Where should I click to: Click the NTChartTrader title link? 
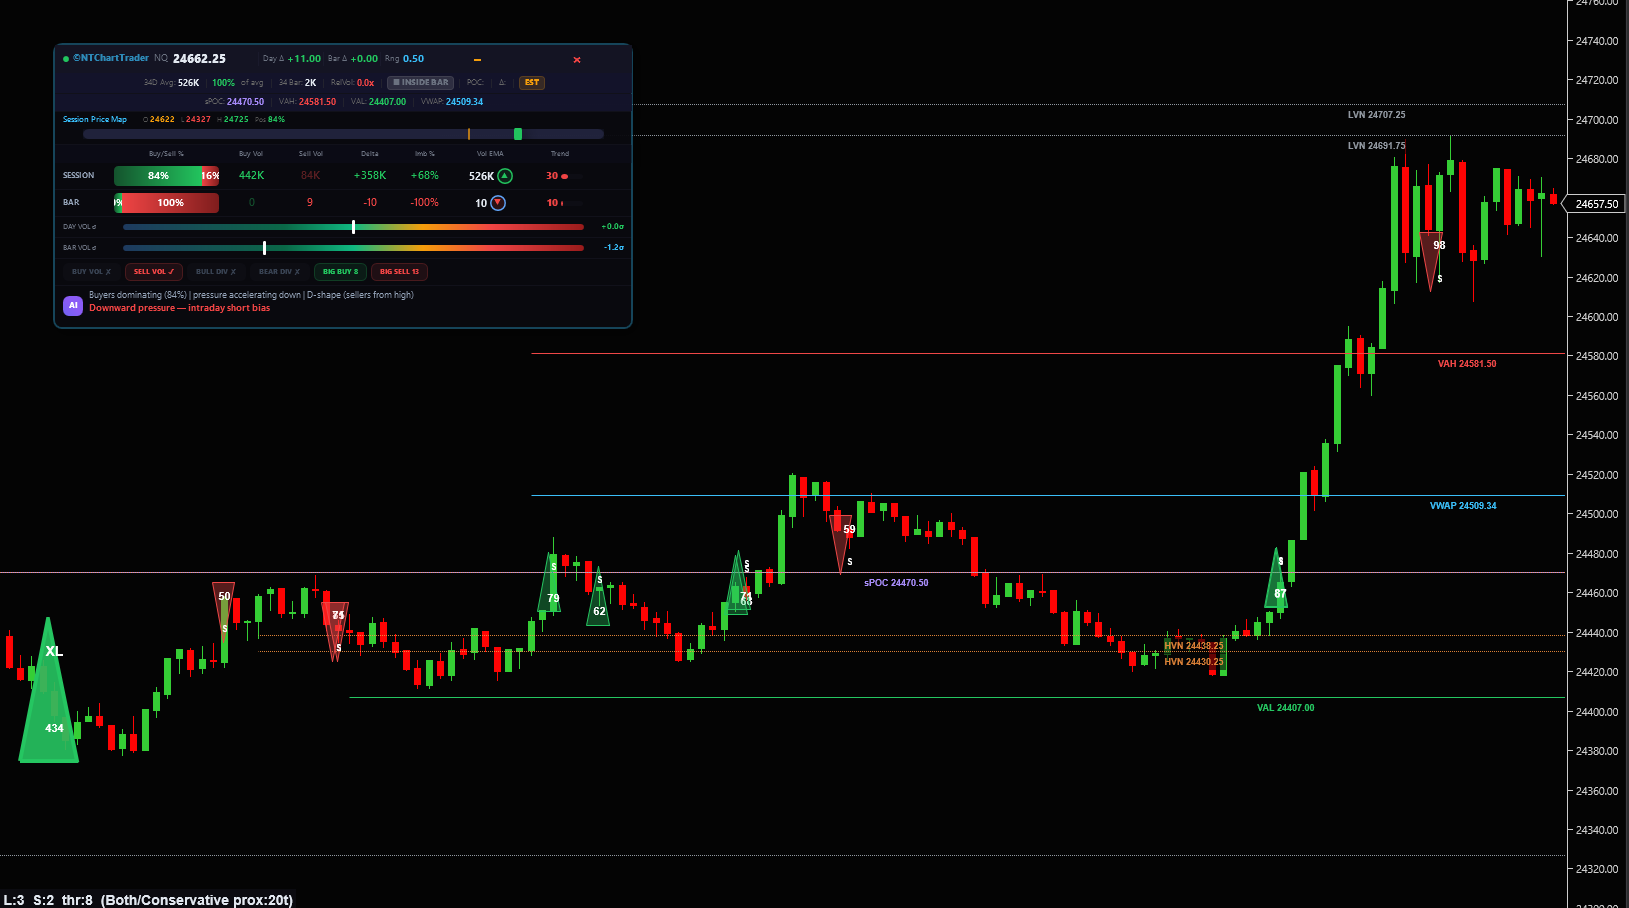pyautogui.click(x=111, y=58)
